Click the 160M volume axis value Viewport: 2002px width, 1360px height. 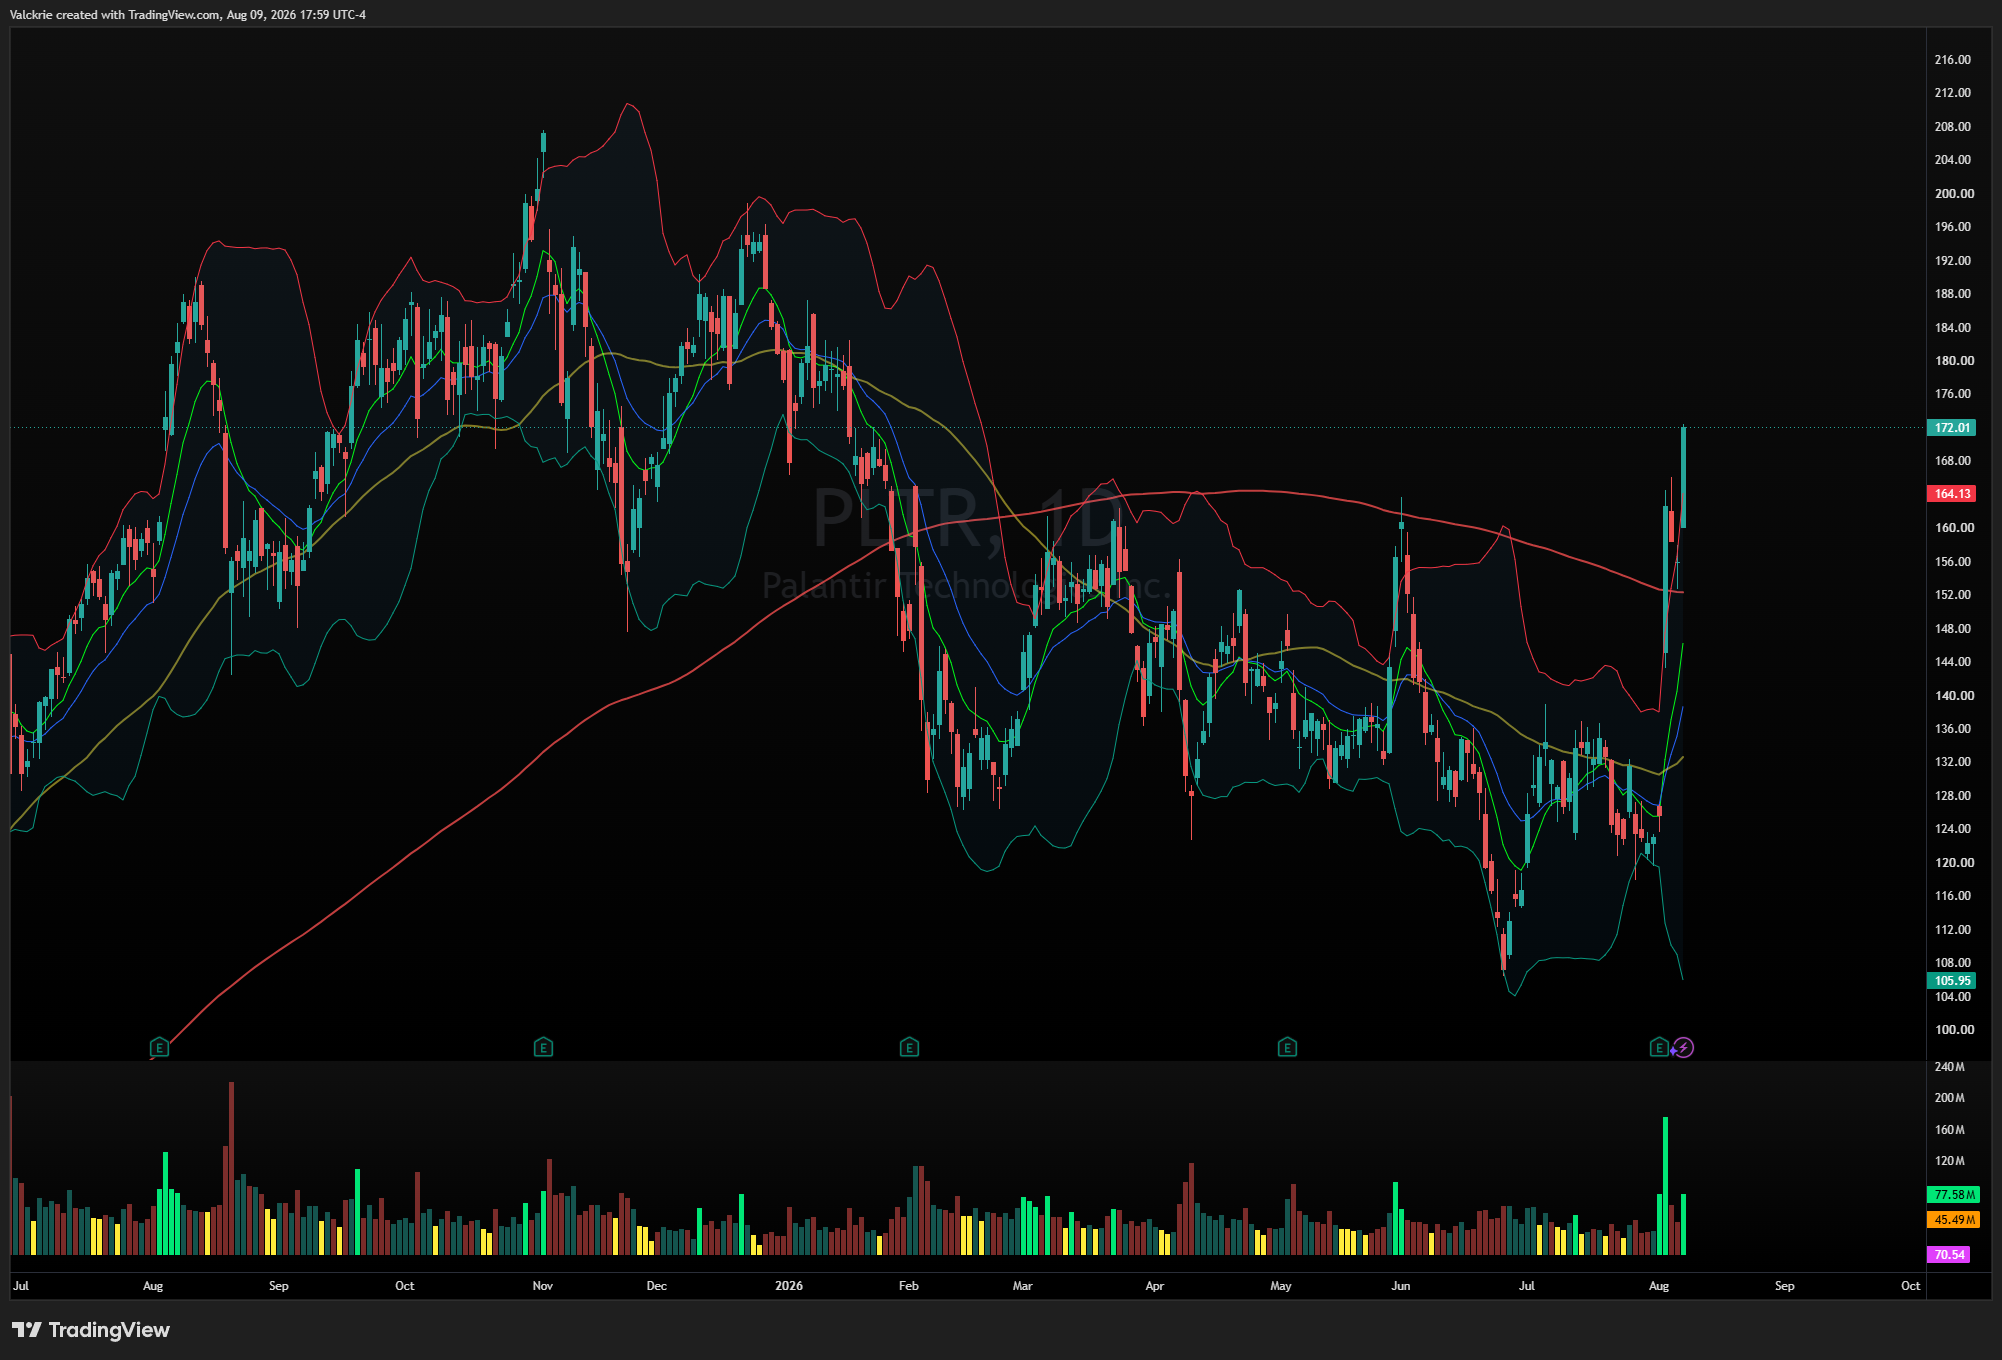pyautogui.click(x=1949, y=1130)
